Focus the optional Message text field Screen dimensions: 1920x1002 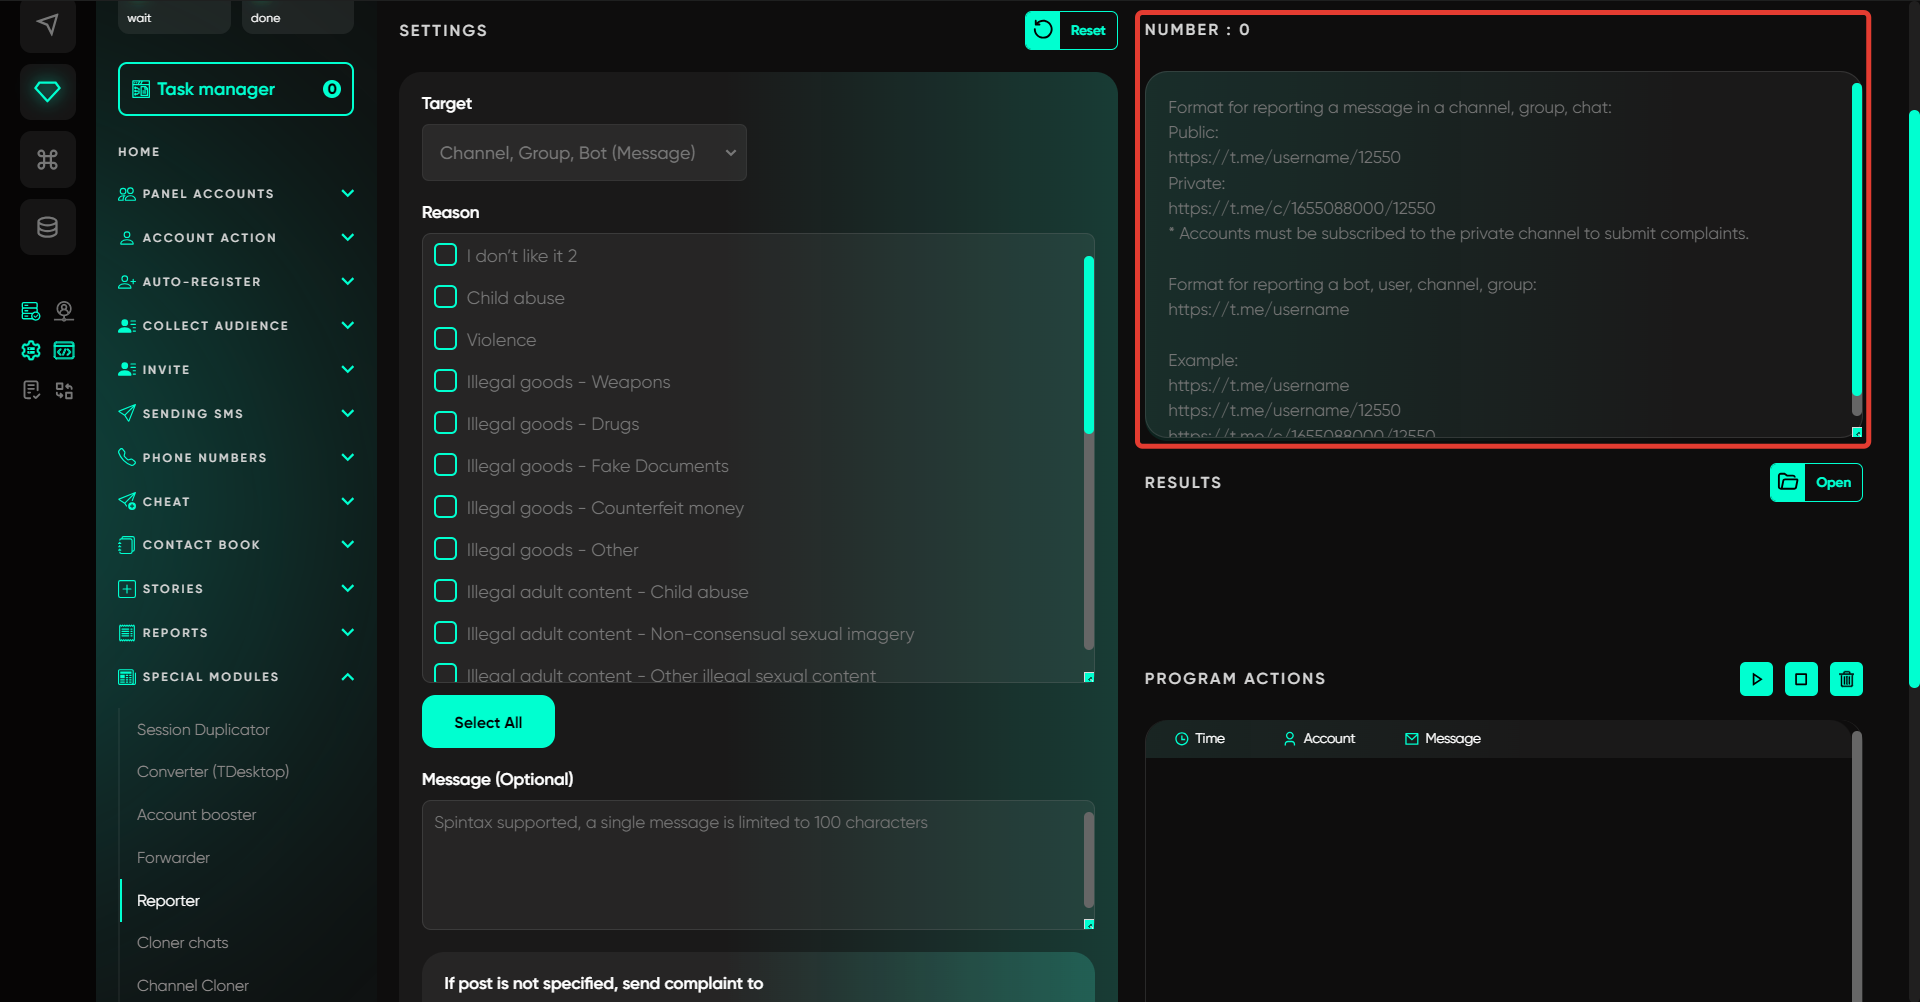point(752,864)
